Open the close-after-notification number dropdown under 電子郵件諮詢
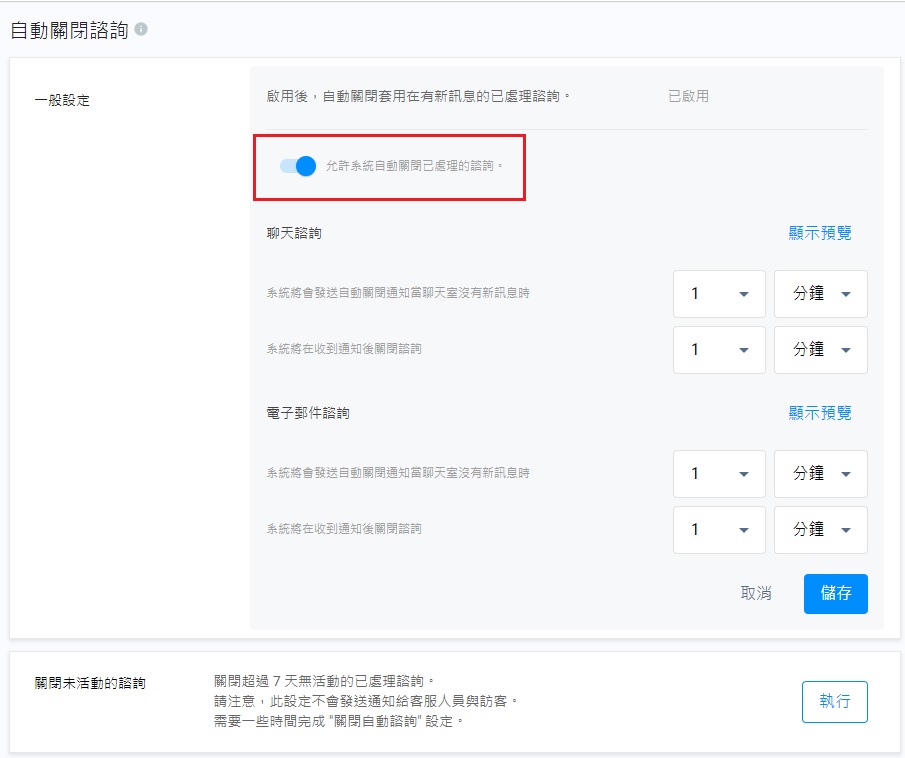 (718, 530)
